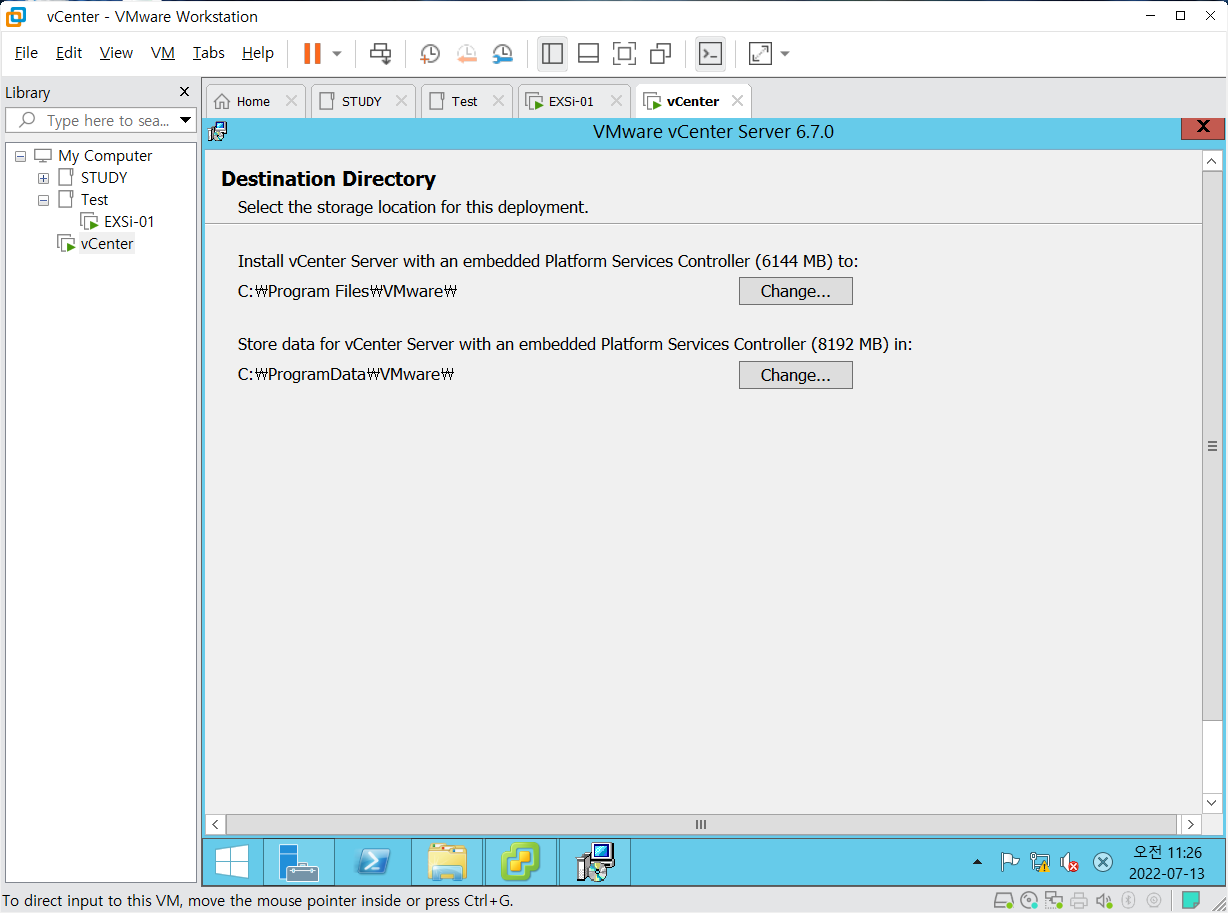Click the guest clock showing 11:26
This screenshot has height=913, width=1228.
click(1167, 862)
